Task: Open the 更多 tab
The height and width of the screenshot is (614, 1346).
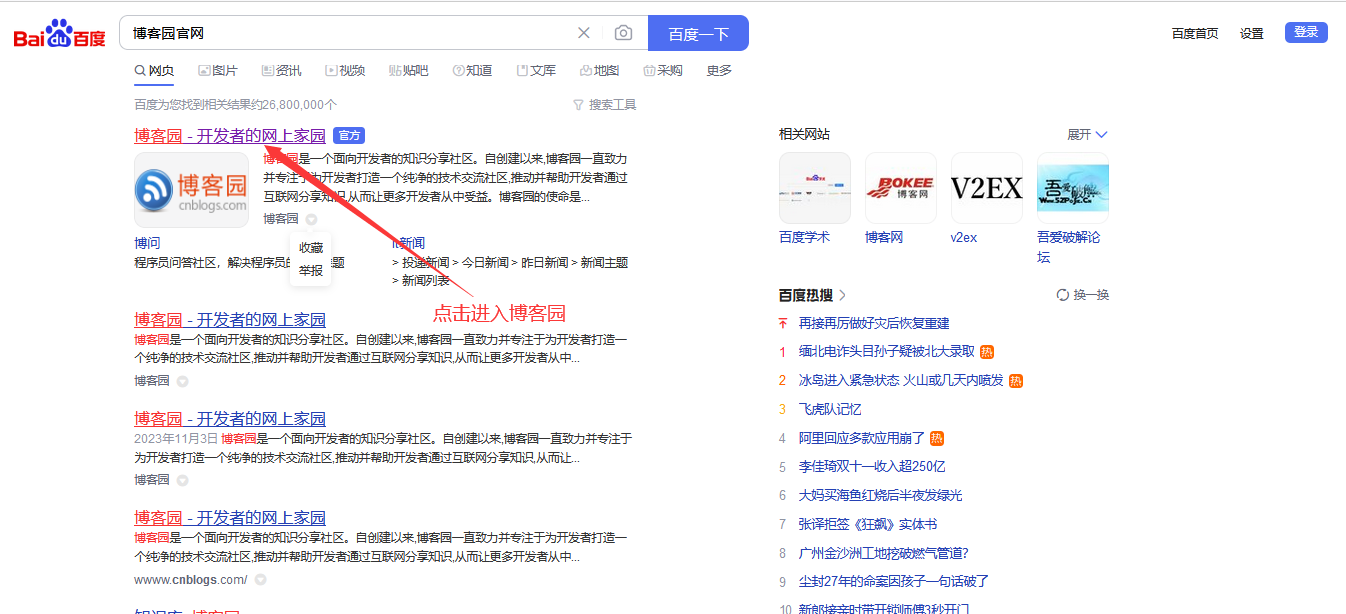Action: tap(719, 71)
